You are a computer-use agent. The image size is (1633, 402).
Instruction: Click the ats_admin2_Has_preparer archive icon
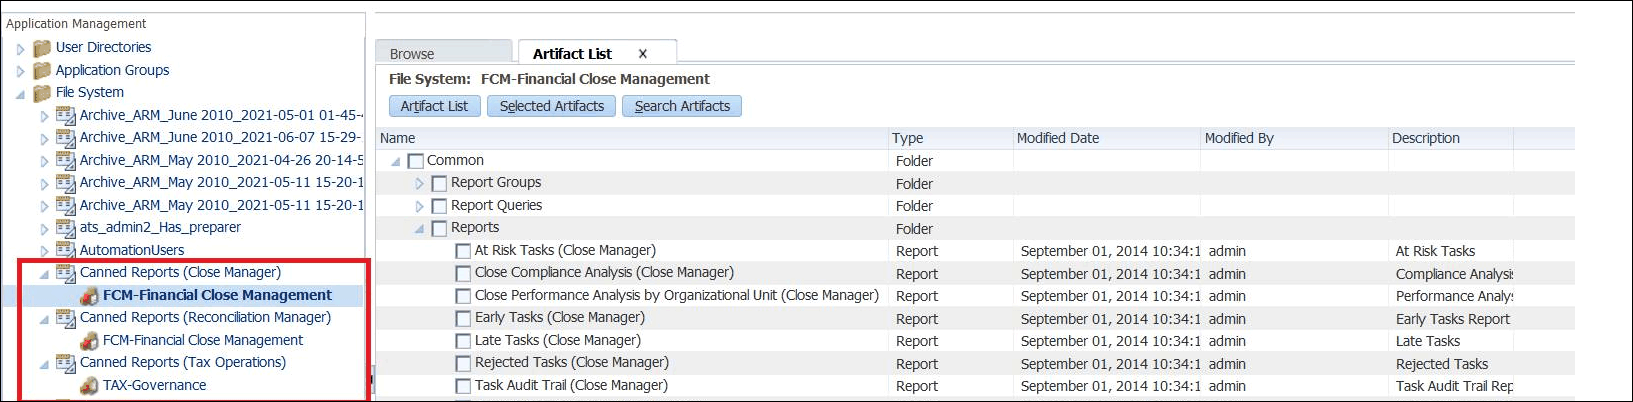click(x=66, y=228)
